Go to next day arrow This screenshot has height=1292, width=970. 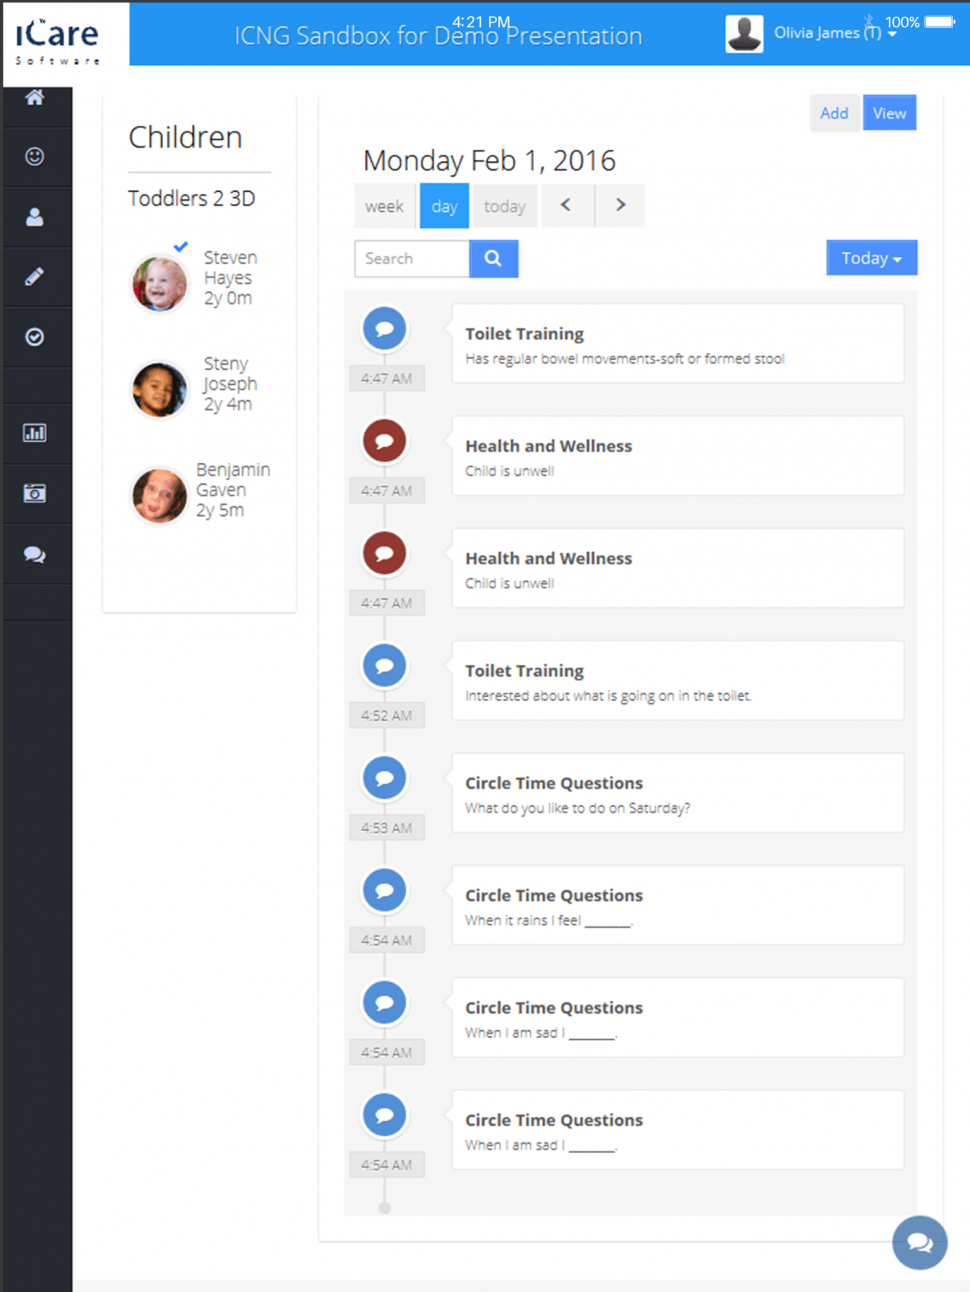(x=620, y=205)
